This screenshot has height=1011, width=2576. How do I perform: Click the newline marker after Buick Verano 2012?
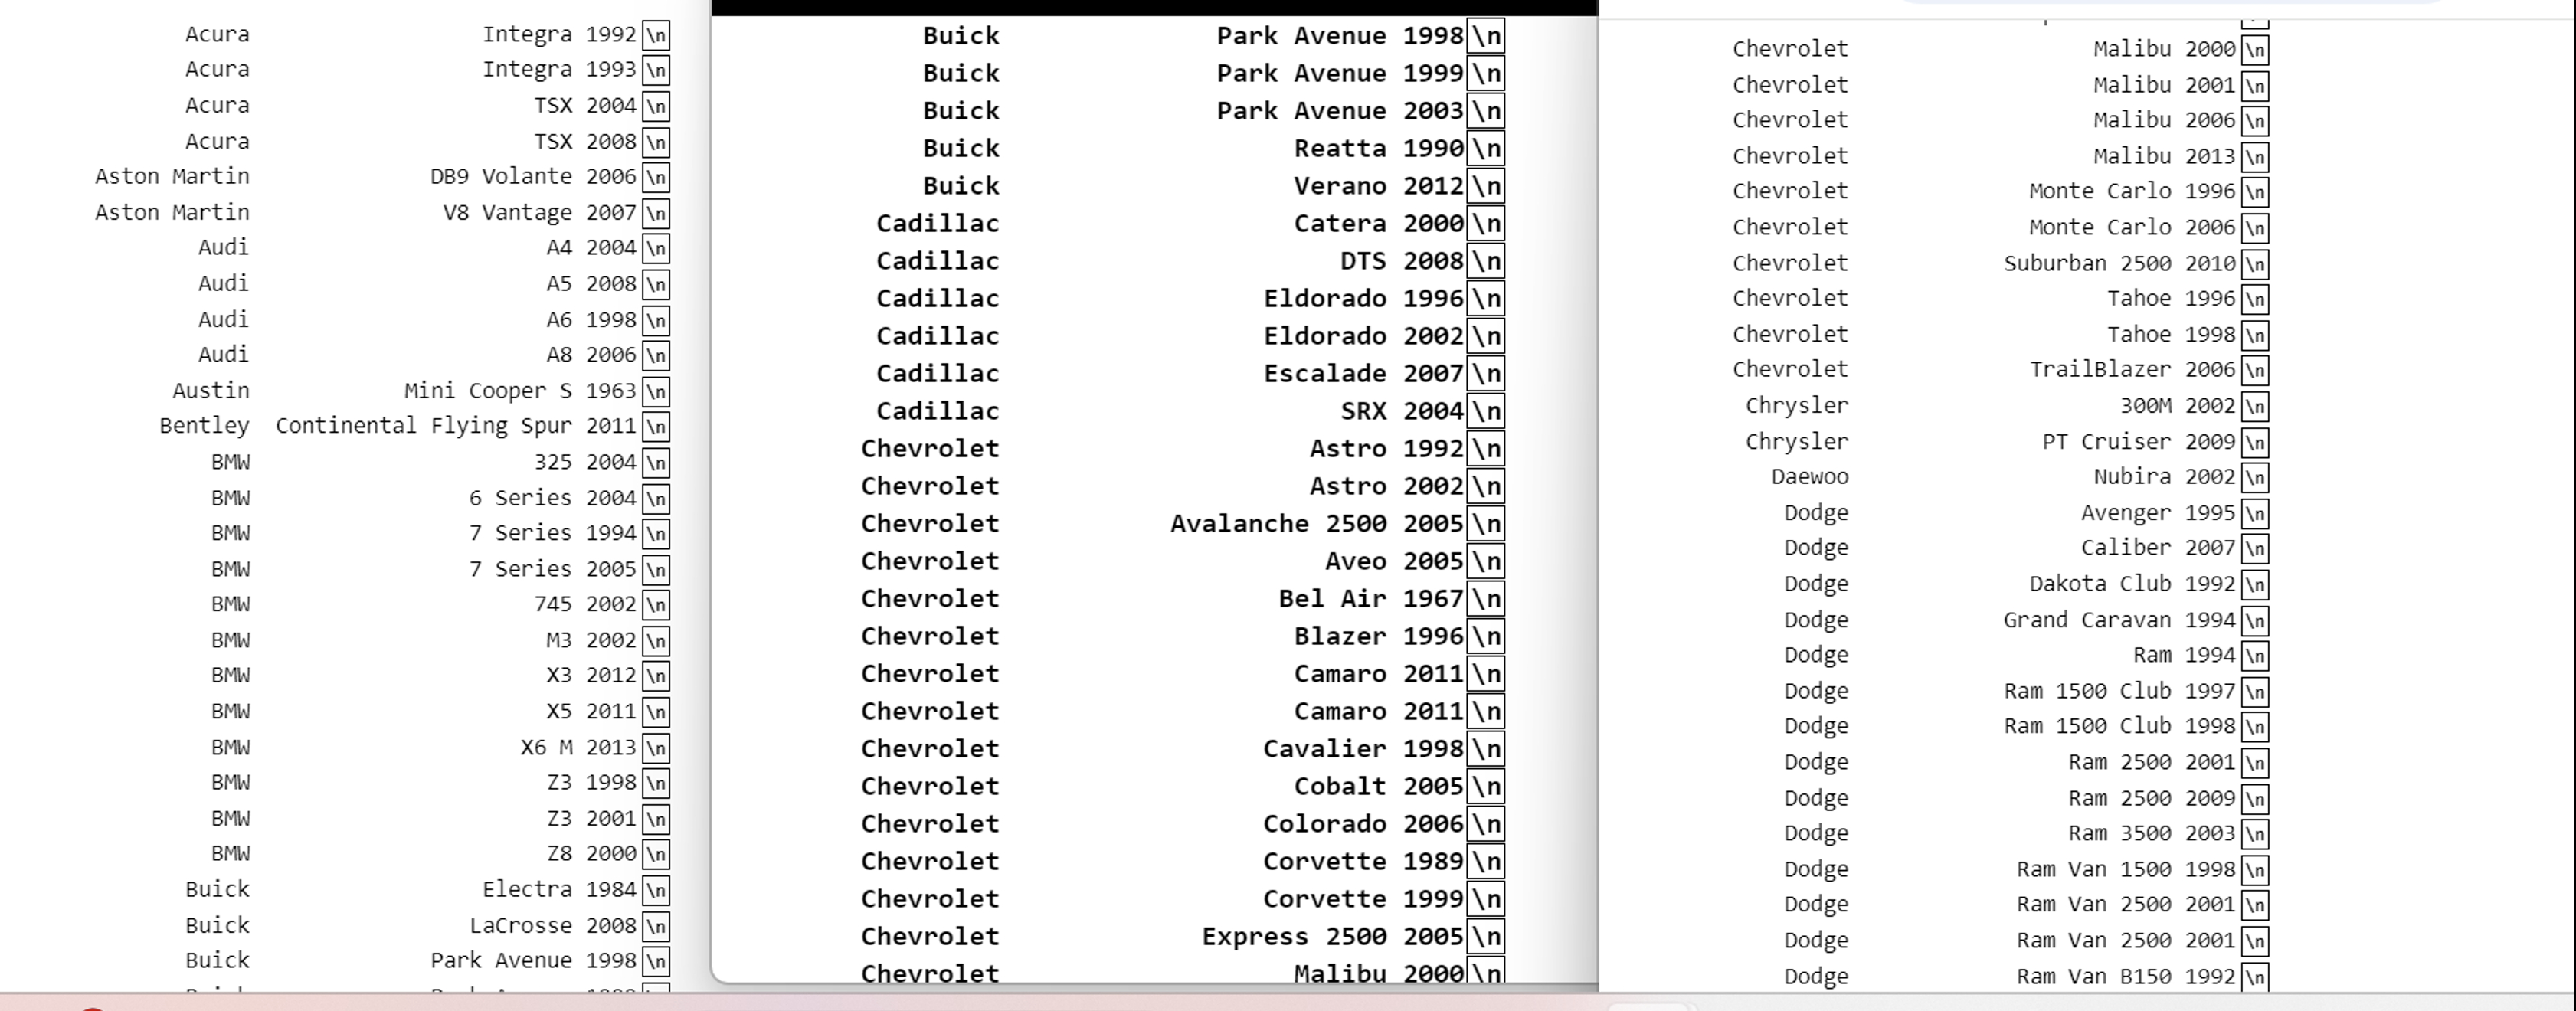(1487, 186)
